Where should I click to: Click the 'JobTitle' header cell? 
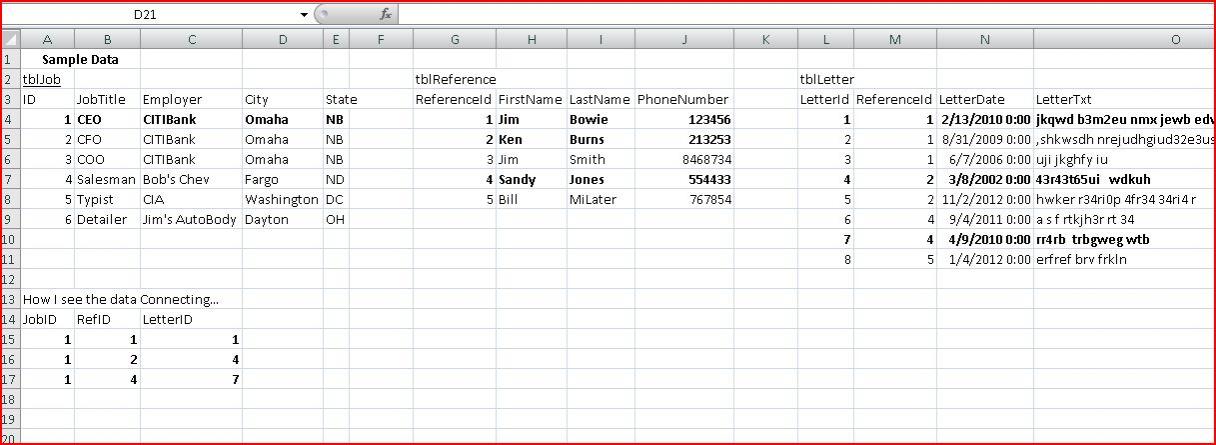point(107,100)
